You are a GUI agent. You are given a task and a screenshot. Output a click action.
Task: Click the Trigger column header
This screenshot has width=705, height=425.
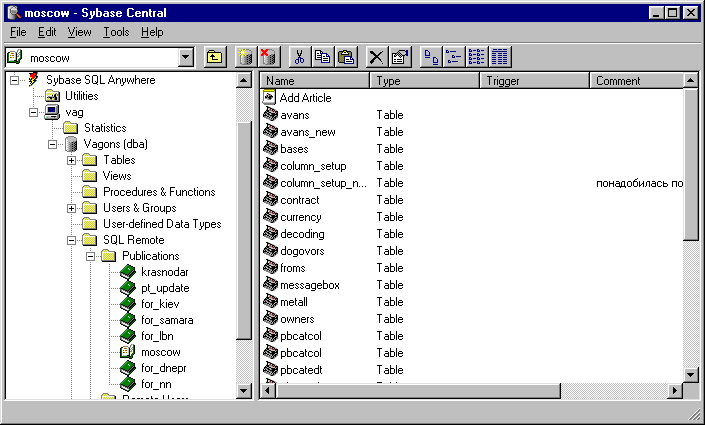(535, 81)
